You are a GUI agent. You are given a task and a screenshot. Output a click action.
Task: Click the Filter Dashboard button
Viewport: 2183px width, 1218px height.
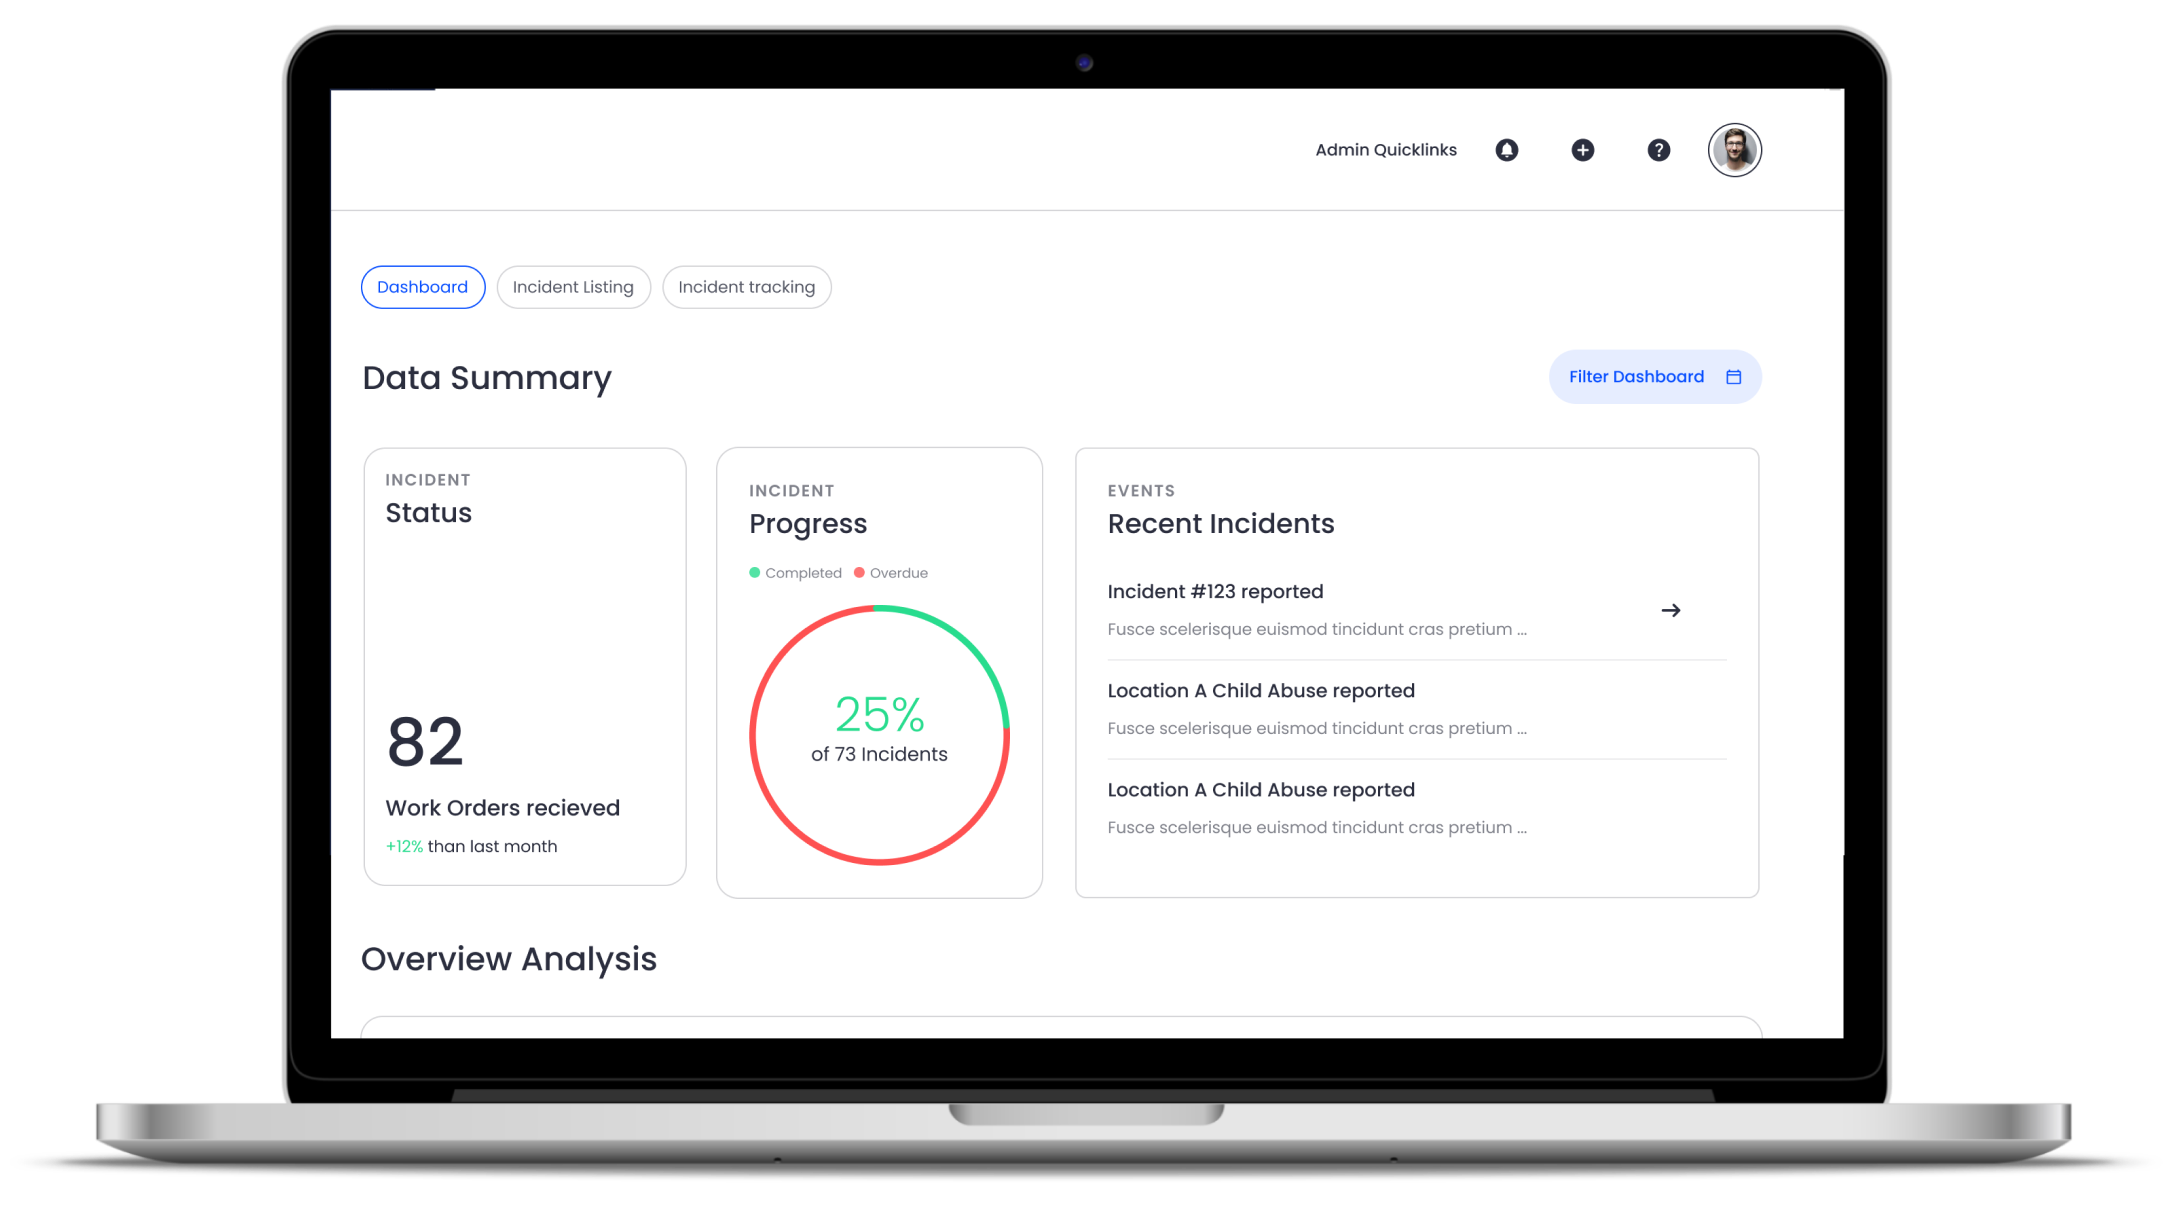tap(1655, 377)
